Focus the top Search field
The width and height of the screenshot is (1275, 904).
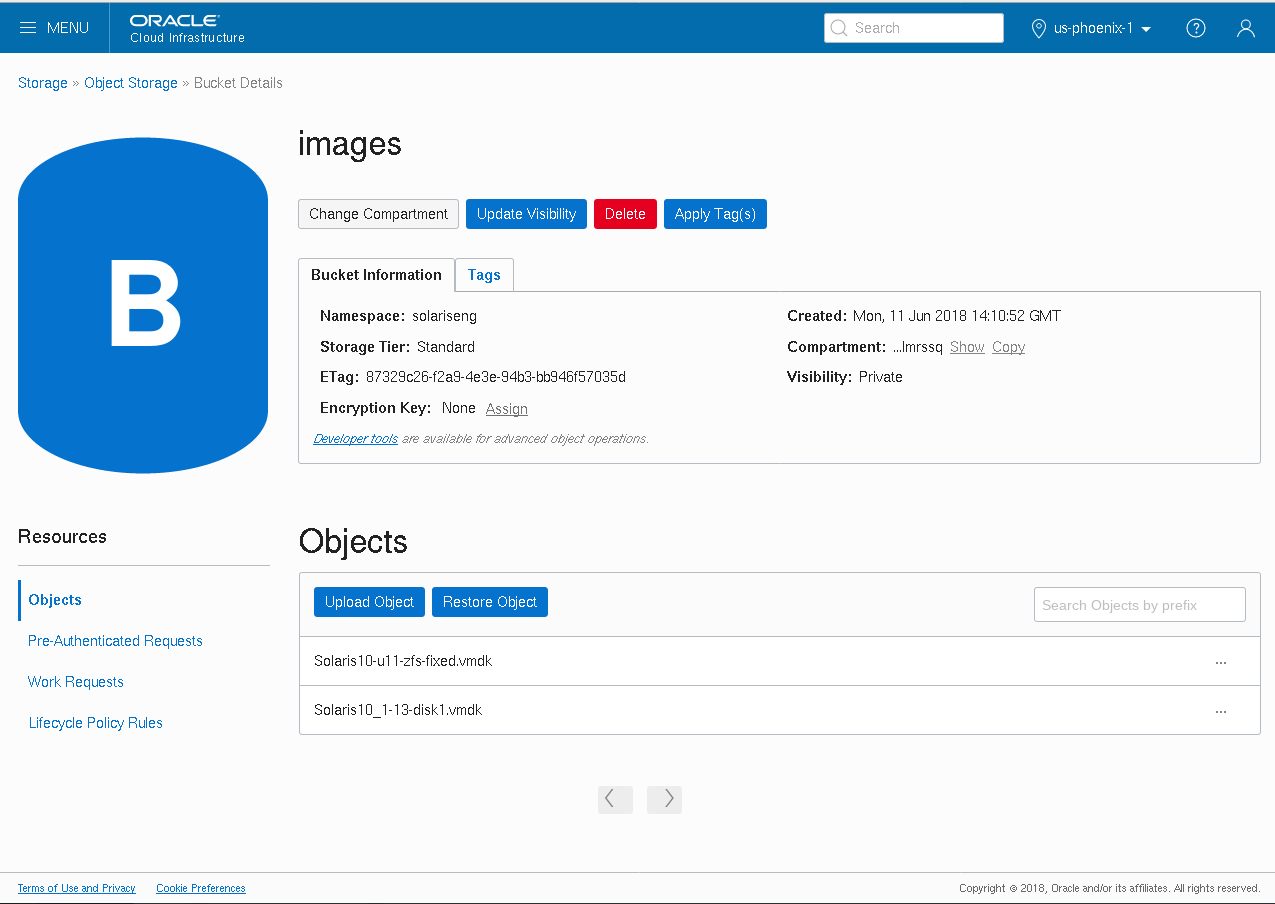914,28
